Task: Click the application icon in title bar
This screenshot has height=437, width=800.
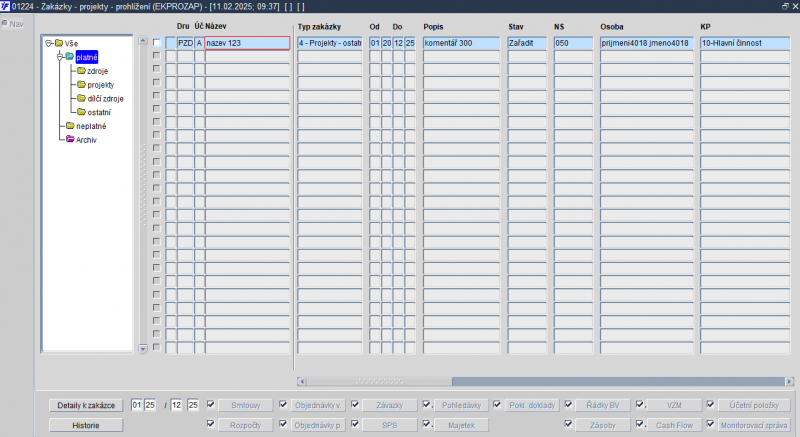Action: (5, 6)
